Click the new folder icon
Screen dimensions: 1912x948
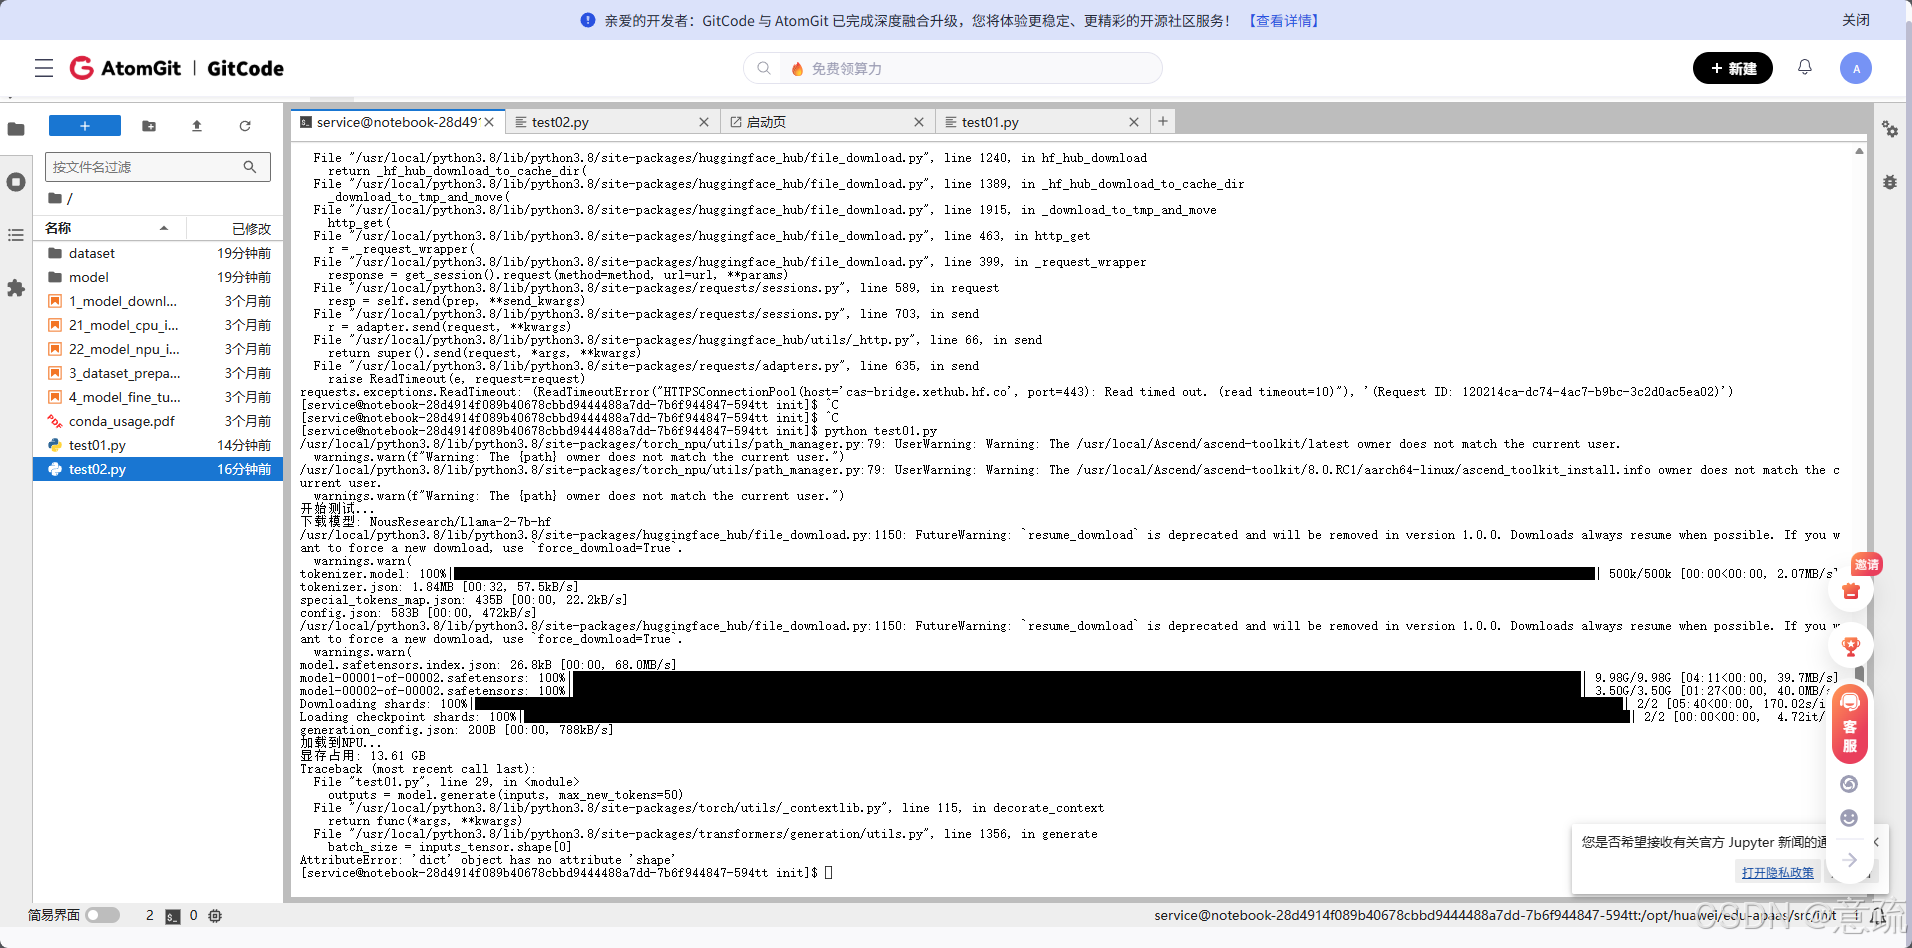149,126
